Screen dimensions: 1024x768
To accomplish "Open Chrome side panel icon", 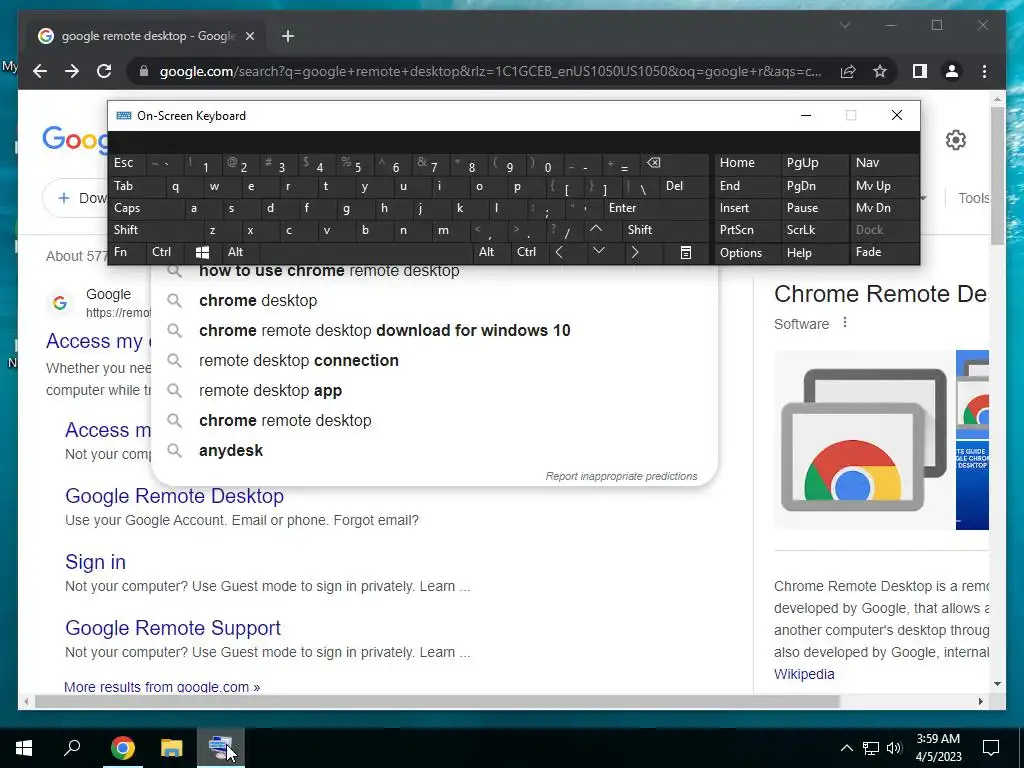I will click(920, 71).
